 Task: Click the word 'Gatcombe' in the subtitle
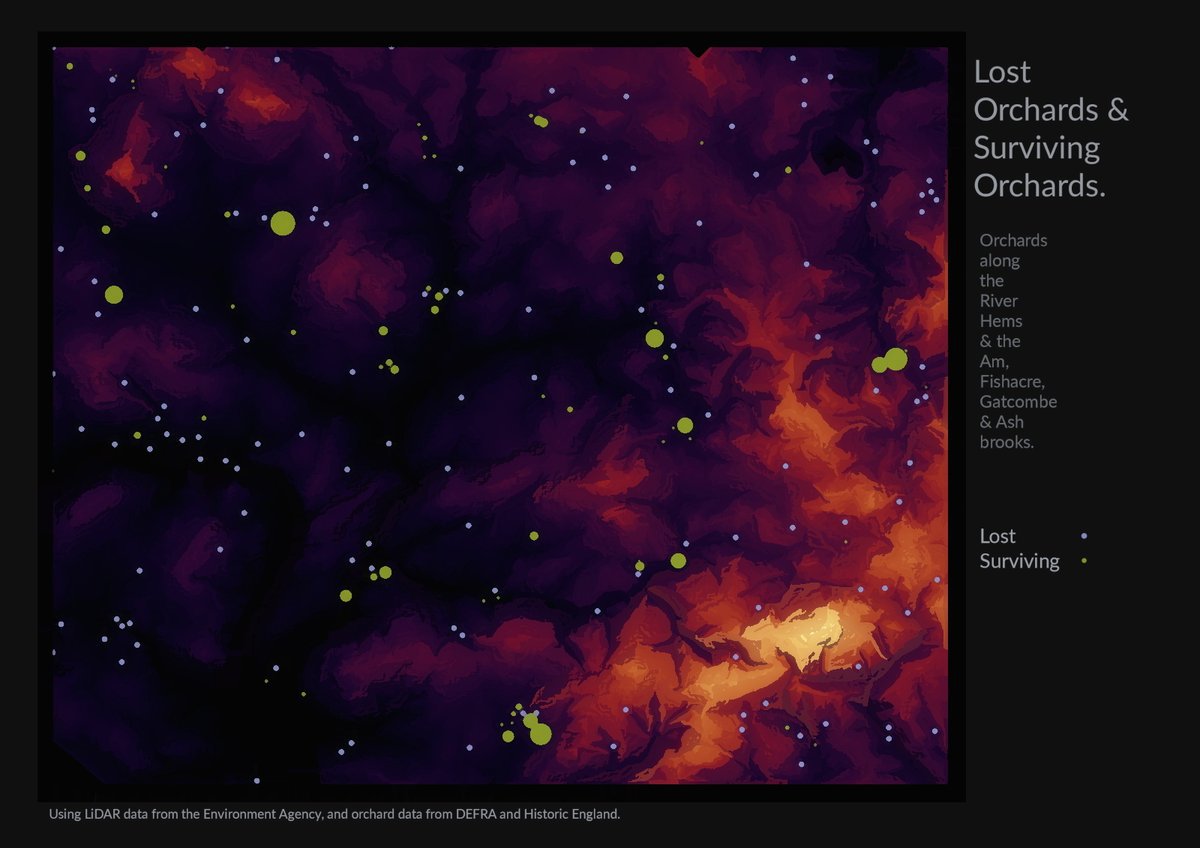(1018, 402)
